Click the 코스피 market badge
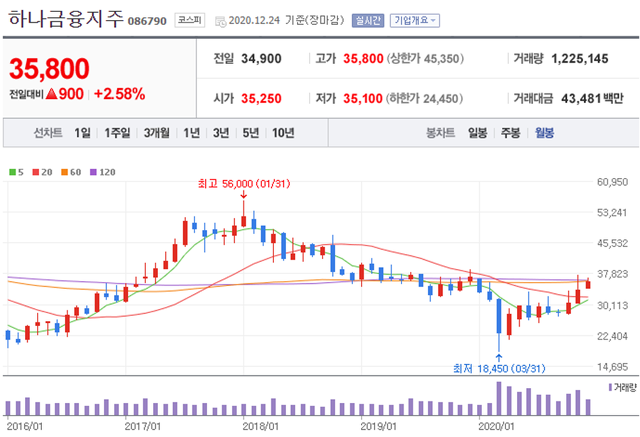 tap(190, 20)
